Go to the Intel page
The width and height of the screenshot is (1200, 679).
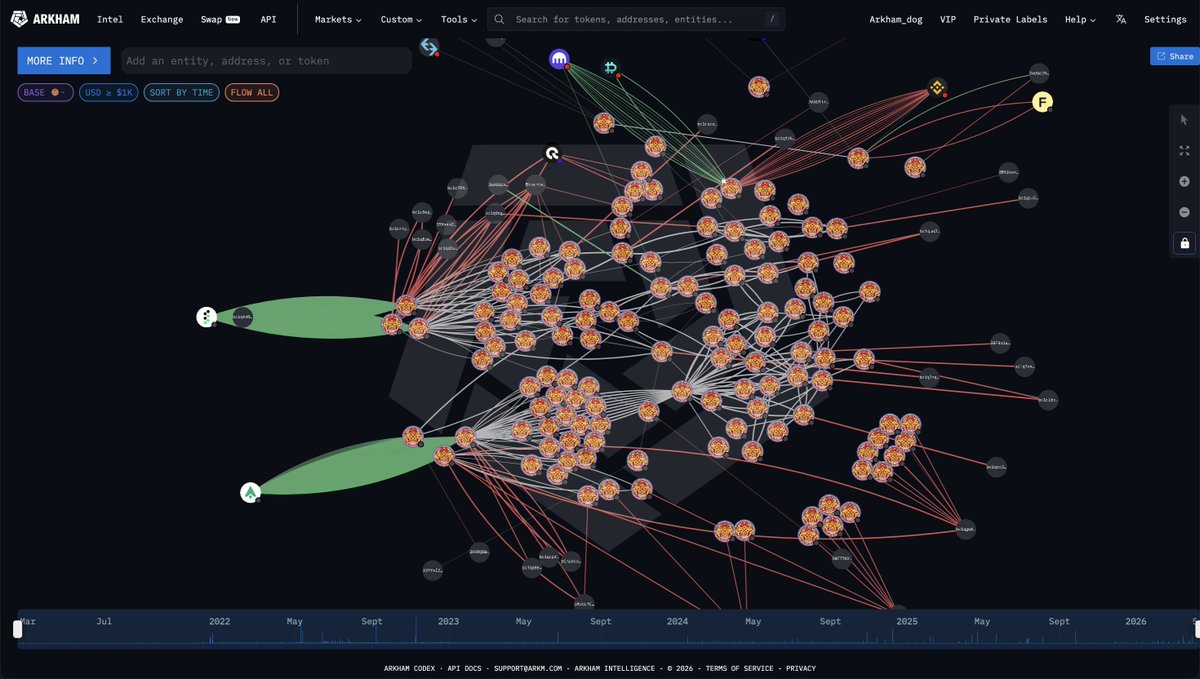[x=110, y=19]
